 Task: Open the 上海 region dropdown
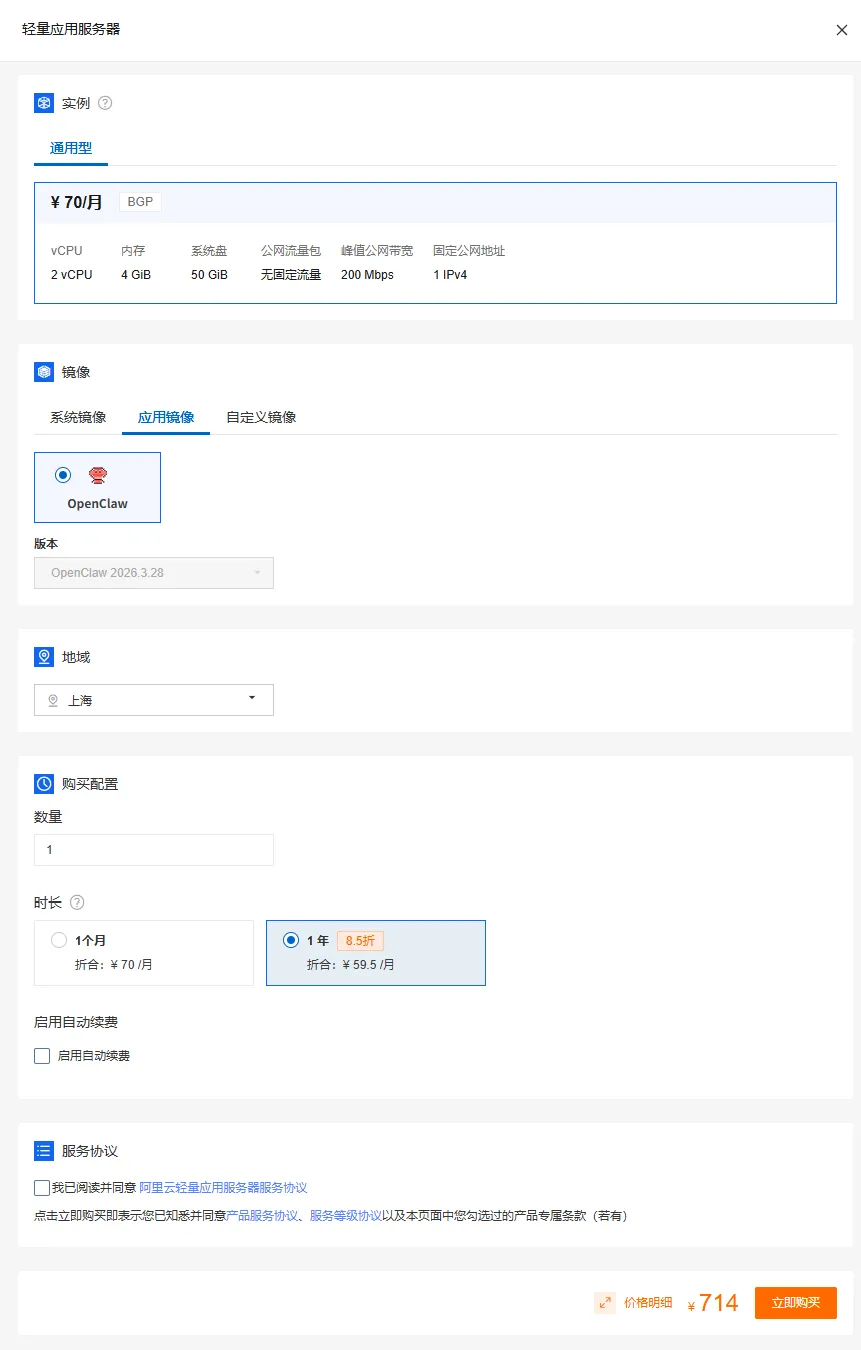154,700
